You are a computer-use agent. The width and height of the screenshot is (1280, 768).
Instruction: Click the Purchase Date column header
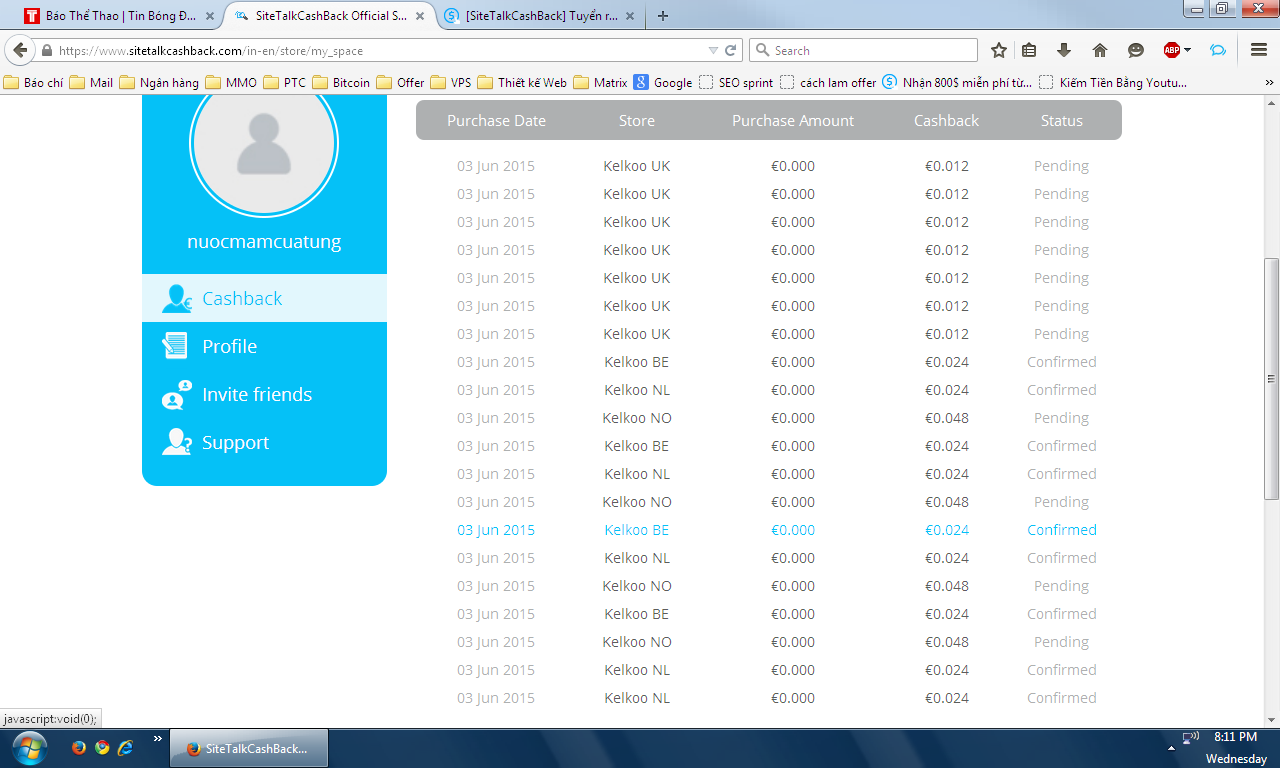(x=496, y=120)
